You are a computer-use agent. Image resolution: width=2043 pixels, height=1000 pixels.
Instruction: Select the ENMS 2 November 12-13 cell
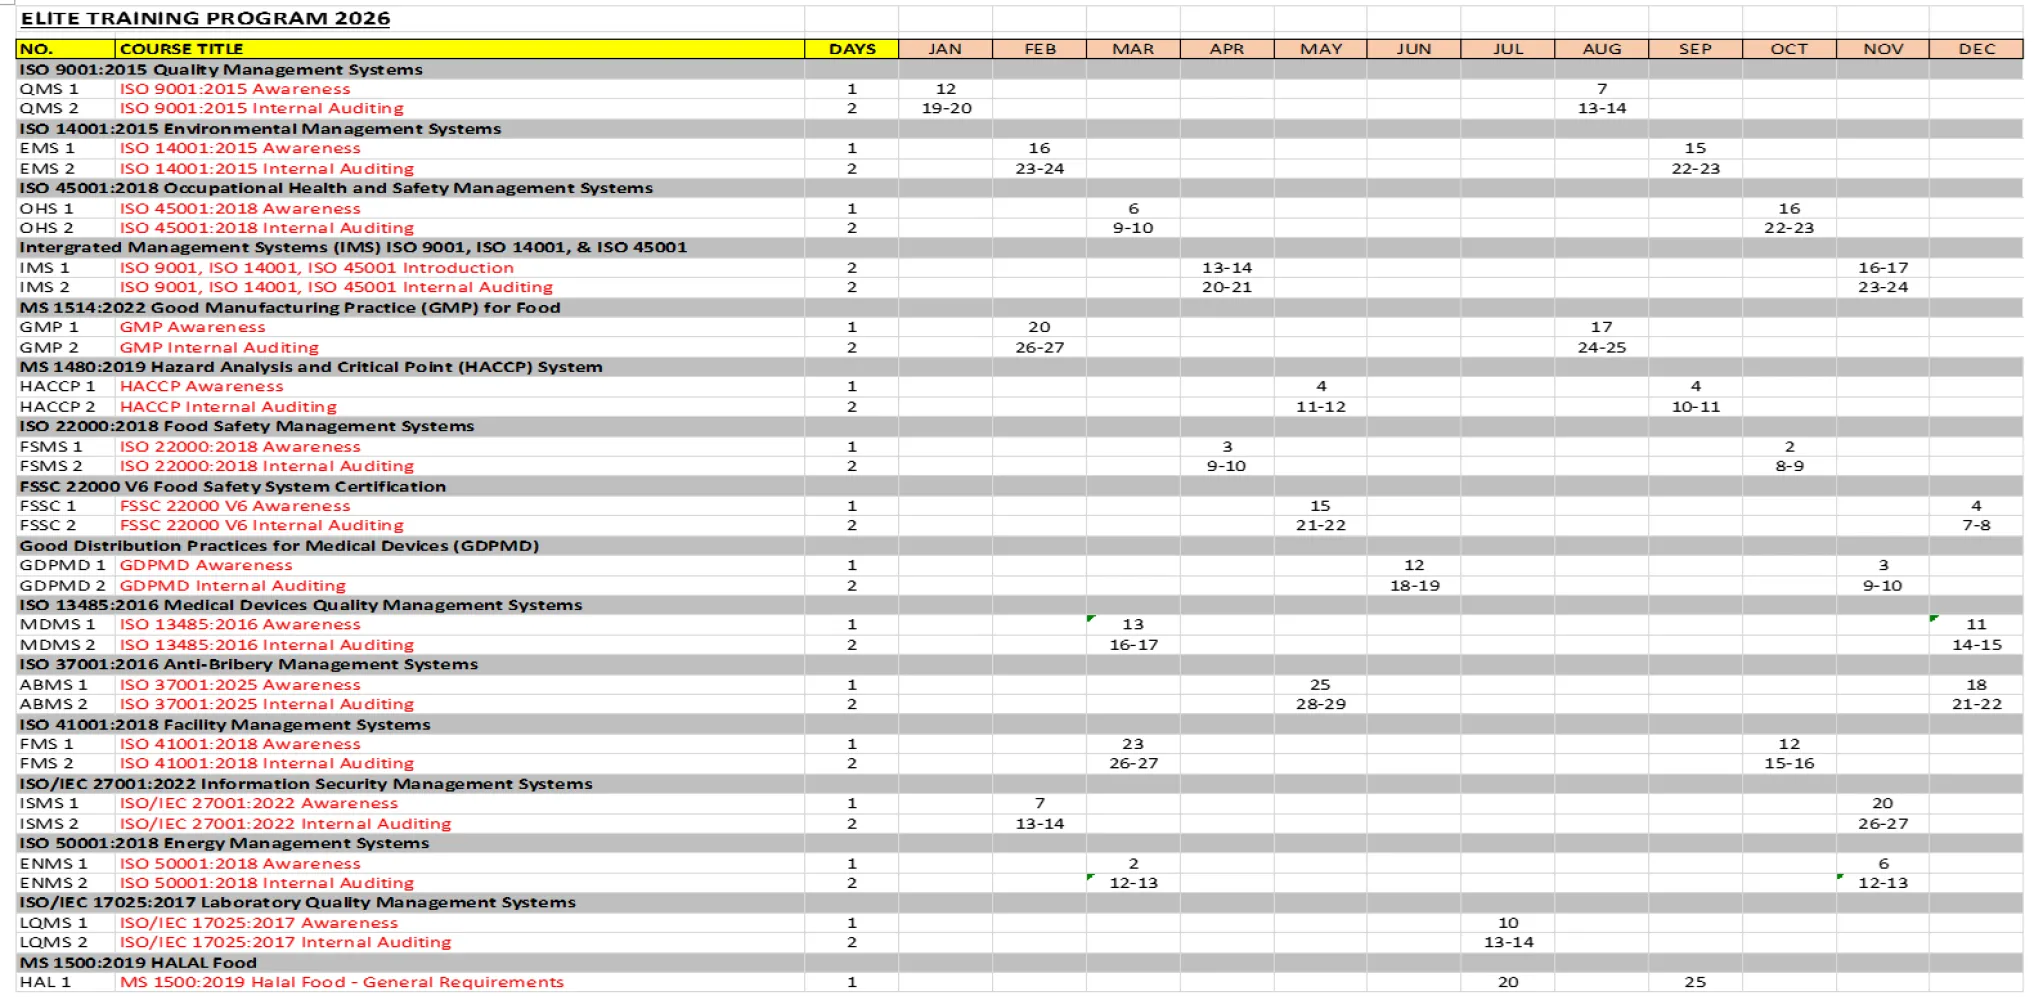click(x=1883, y=883)
